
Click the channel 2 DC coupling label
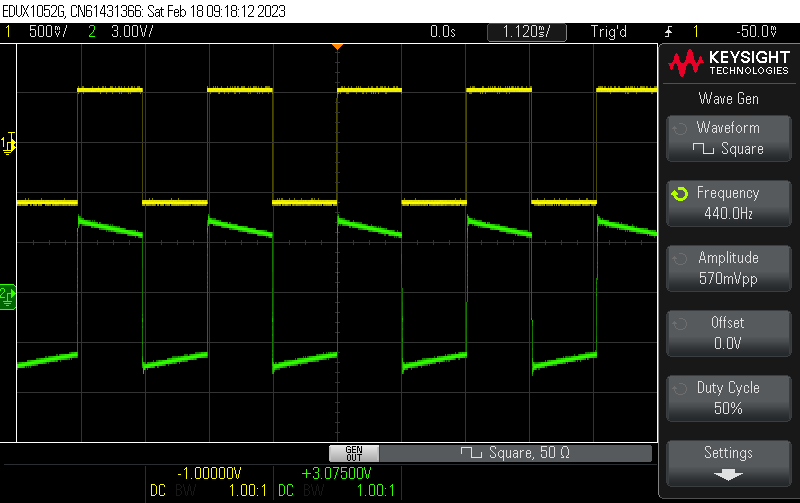tap(286, 491)
